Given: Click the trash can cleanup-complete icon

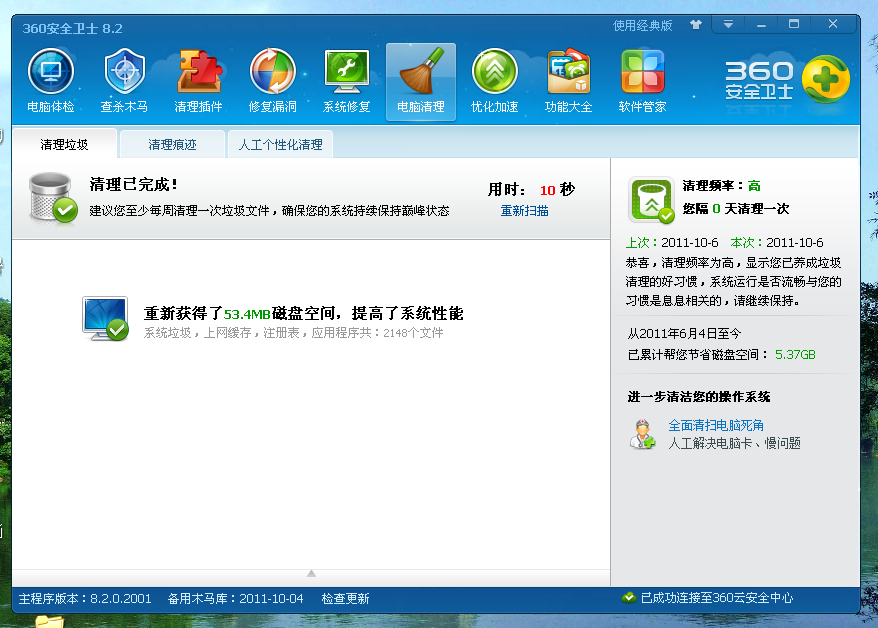Looking at the screenshot, I should coord(53,198).
